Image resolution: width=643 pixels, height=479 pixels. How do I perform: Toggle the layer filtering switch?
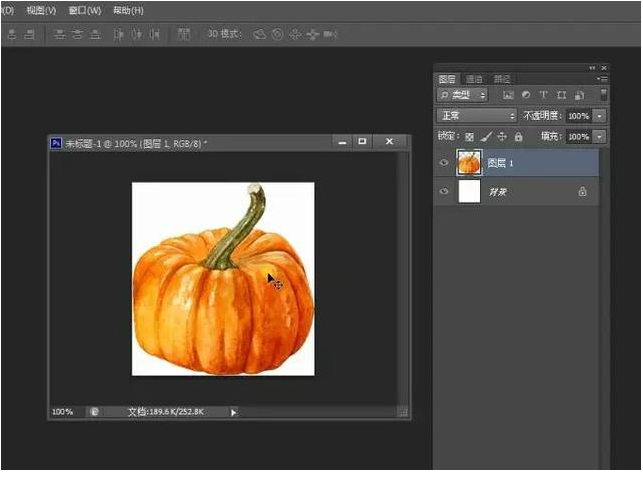(604, 95)
